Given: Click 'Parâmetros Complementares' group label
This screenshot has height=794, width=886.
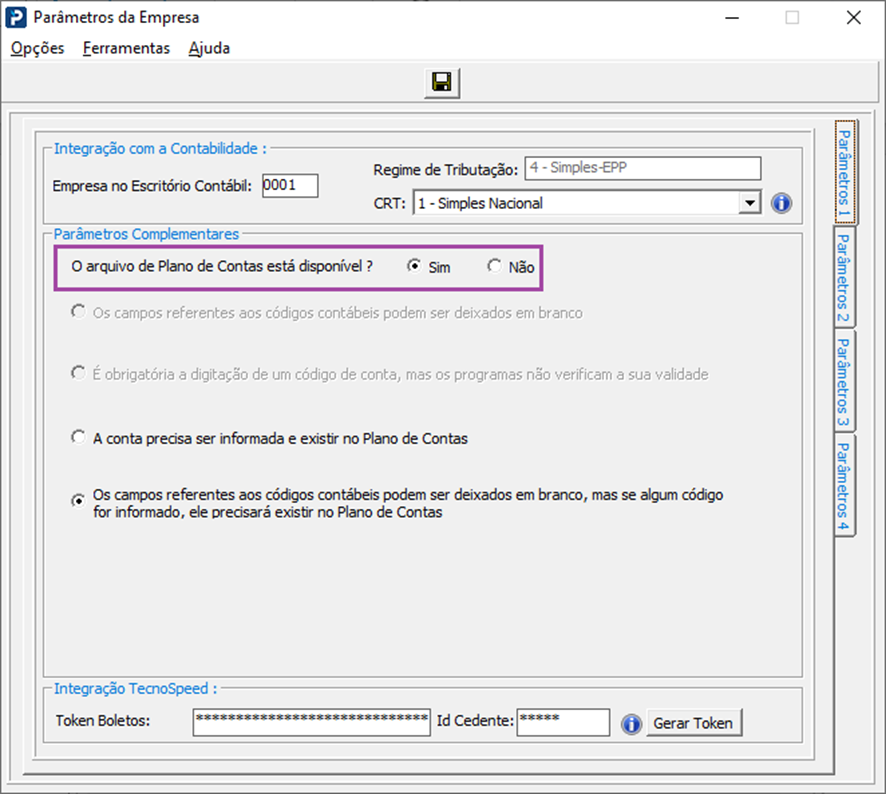Looking at the screenshot, I should tap(146, 234).
